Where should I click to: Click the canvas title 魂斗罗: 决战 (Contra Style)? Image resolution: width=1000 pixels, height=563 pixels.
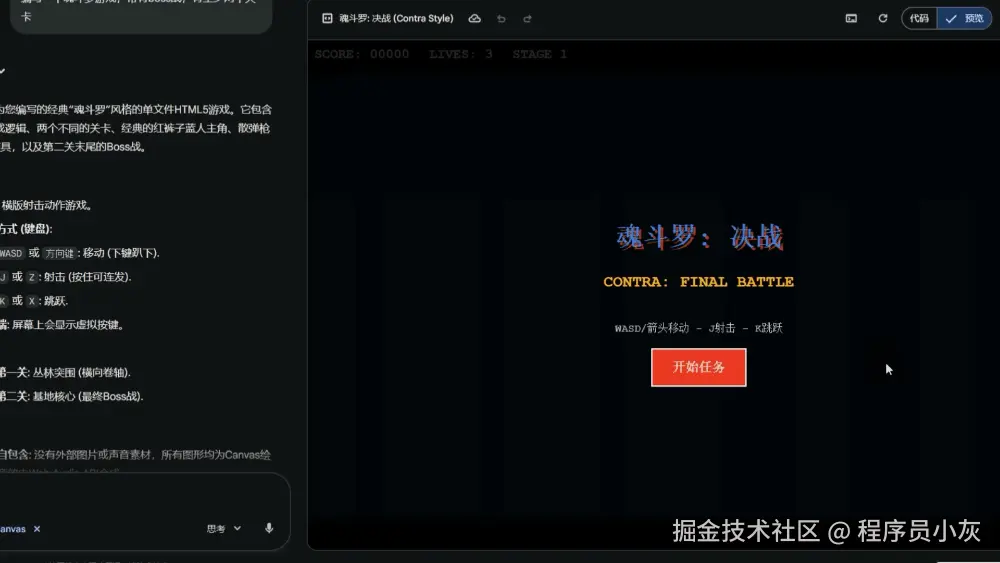(396, 18)
